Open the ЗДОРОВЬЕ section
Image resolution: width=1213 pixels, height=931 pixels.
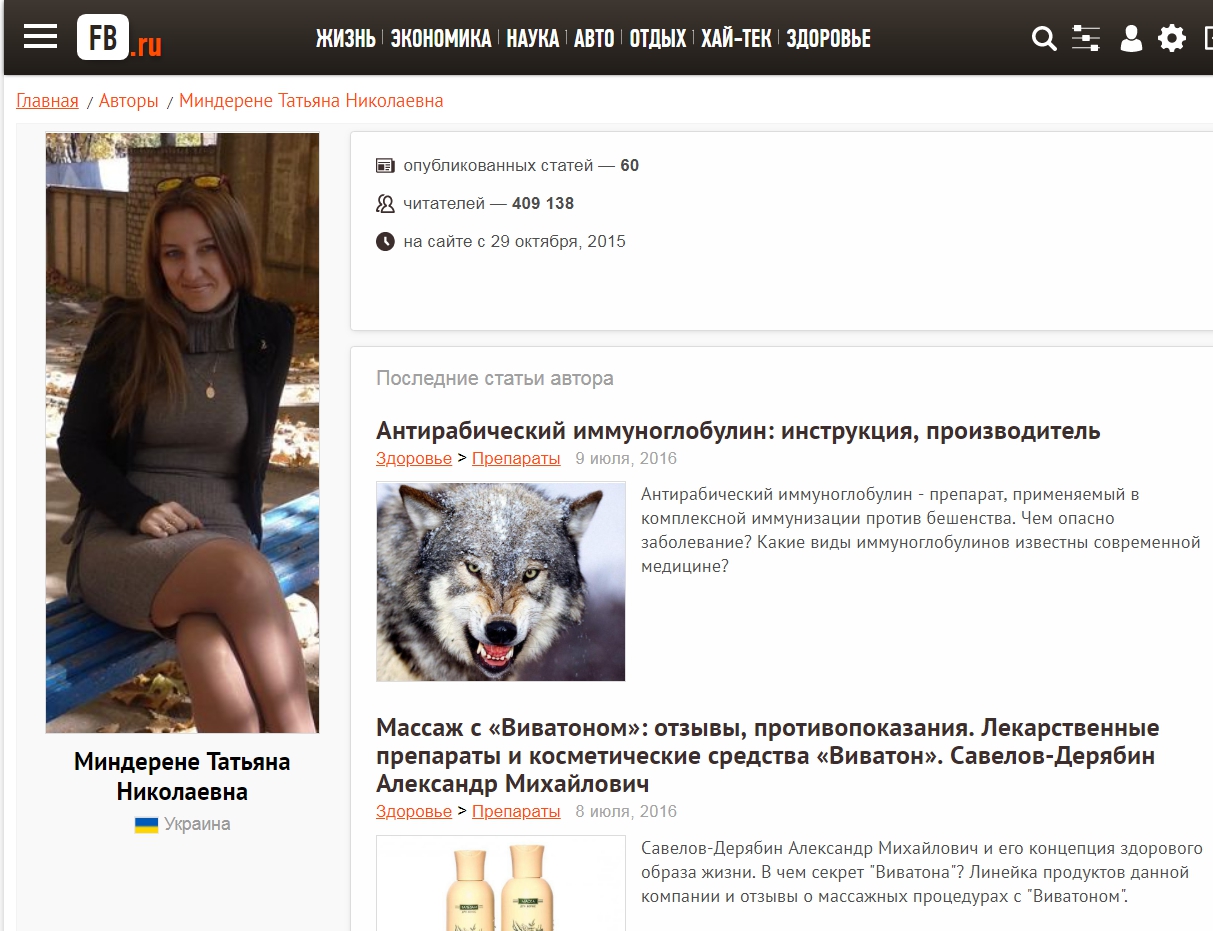[828, 38]
